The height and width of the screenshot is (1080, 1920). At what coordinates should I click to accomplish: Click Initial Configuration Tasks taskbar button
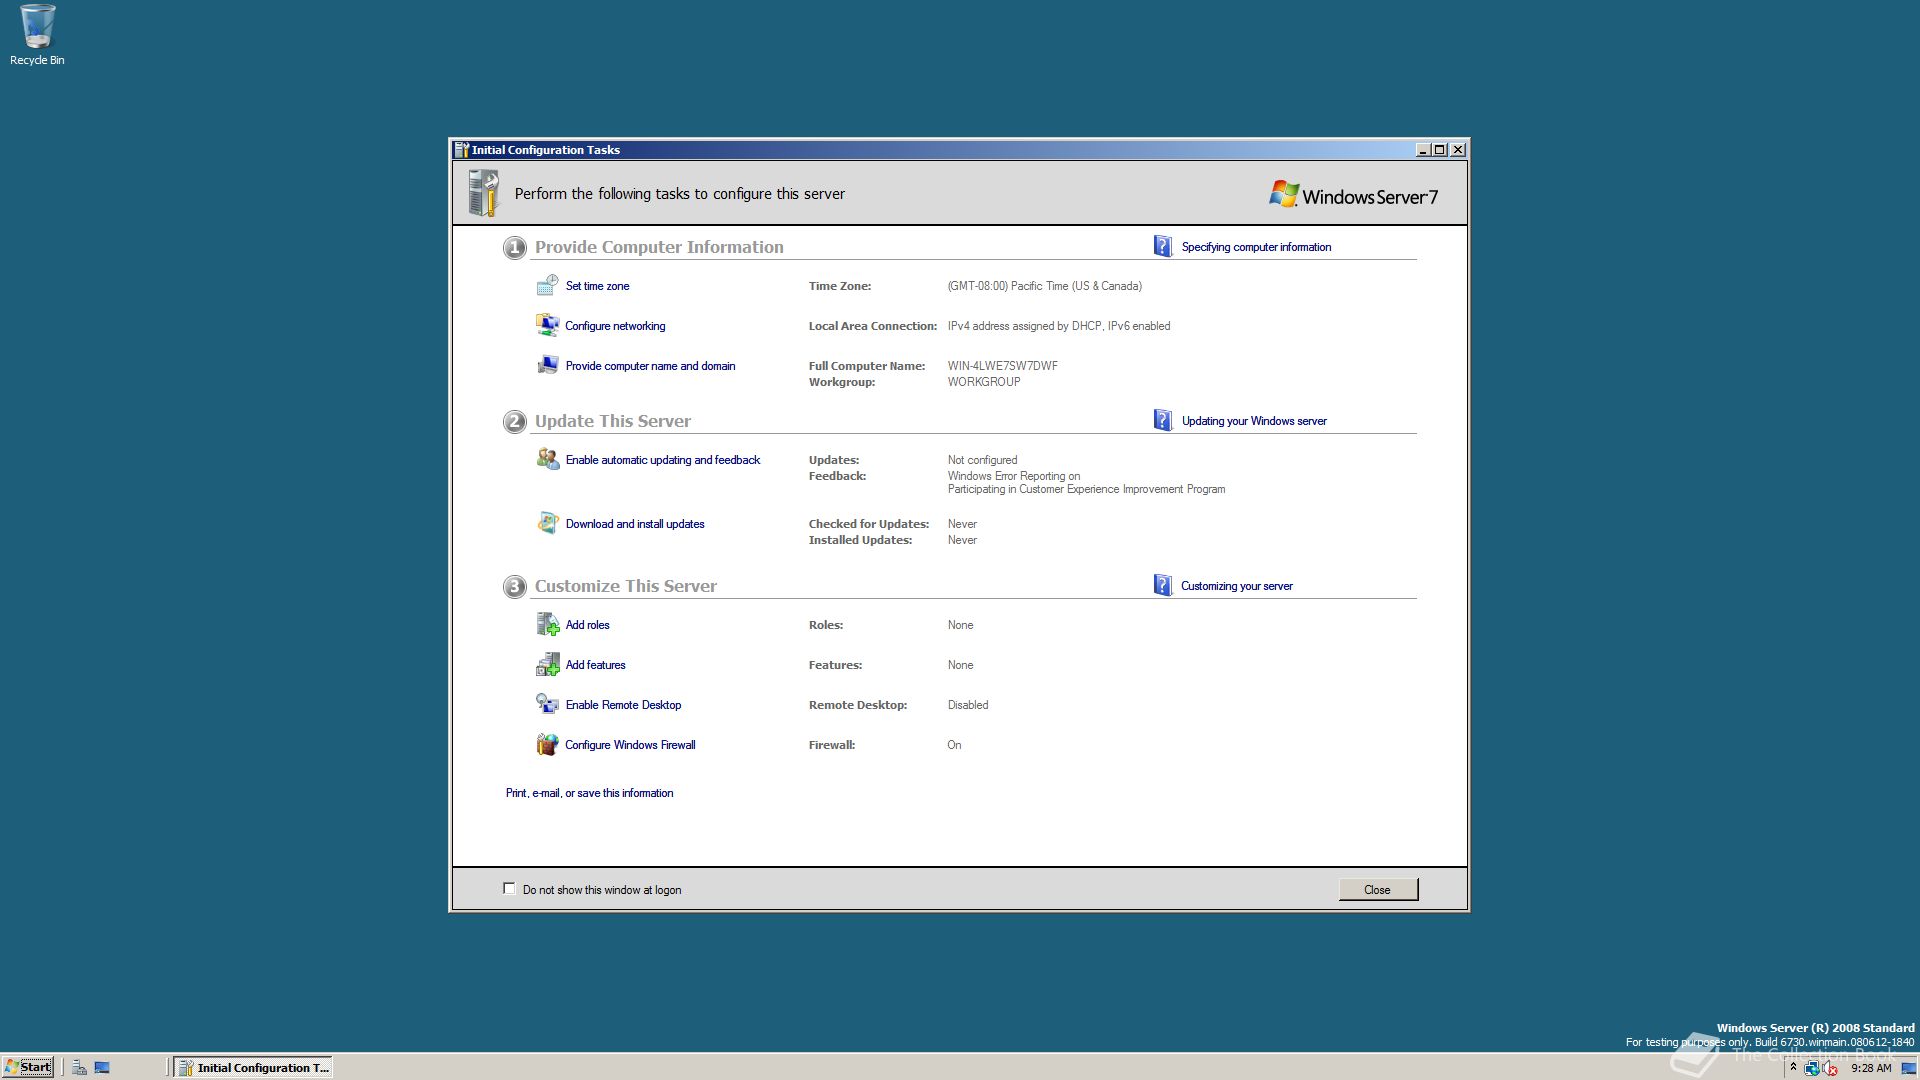(x=254, y=1068)
